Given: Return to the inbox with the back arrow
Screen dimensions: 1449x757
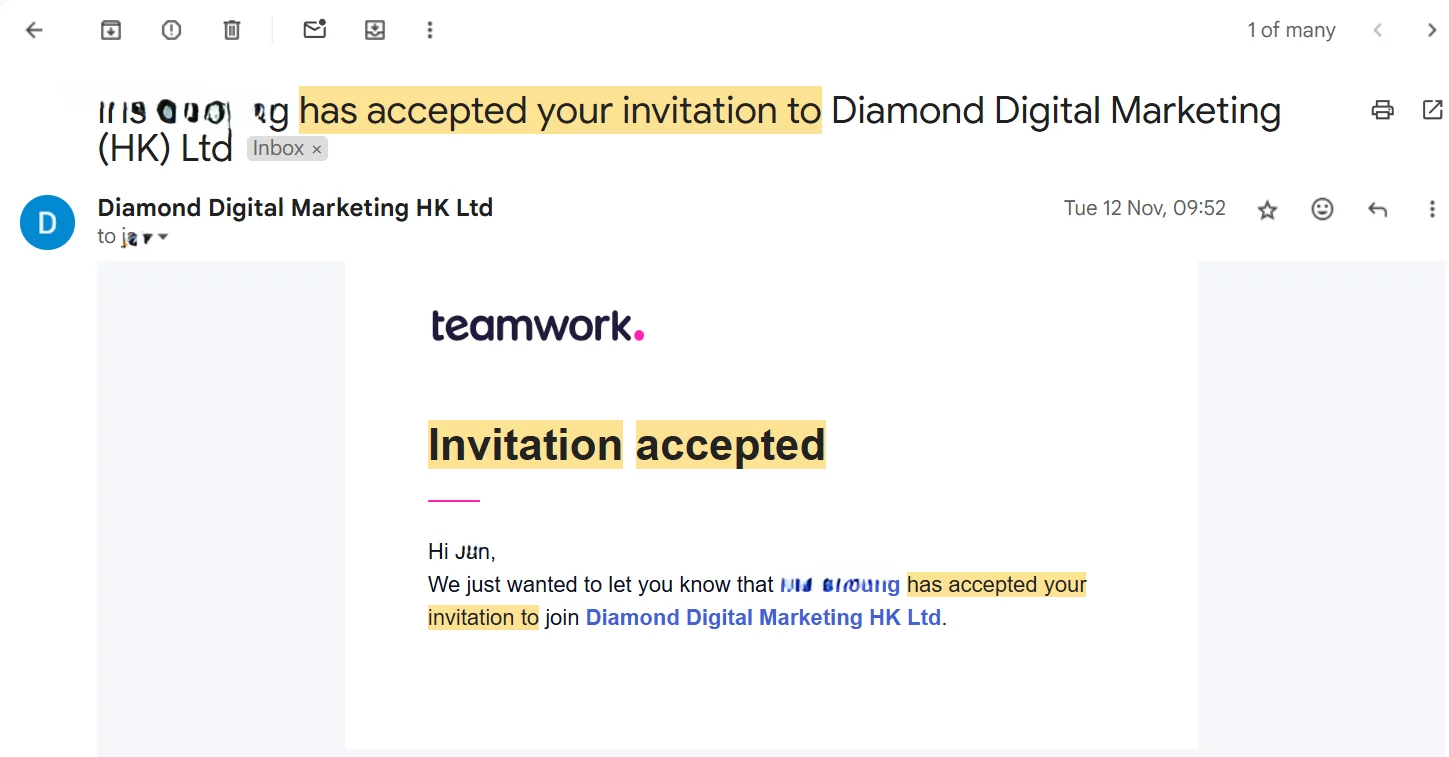Looking at the screenshot, I should pyautogui.click(x=34, y=30).
